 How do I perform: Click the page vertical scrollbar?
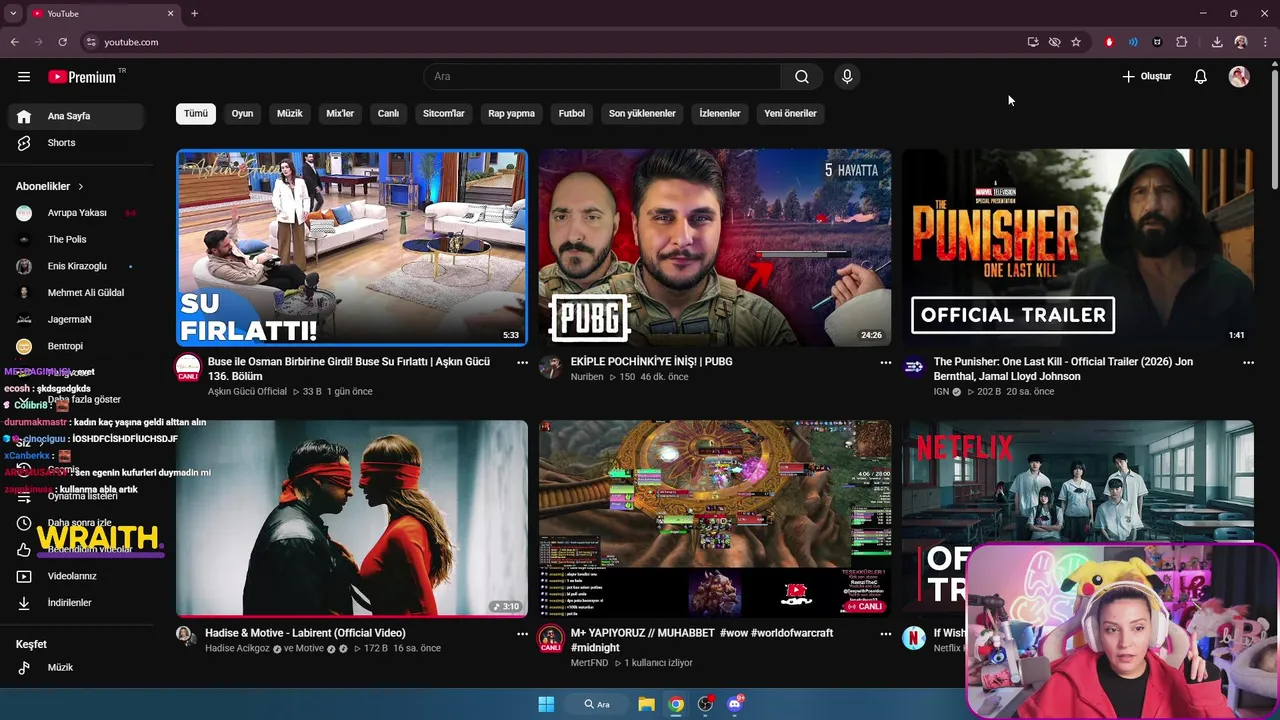(x=1275, y=130)
